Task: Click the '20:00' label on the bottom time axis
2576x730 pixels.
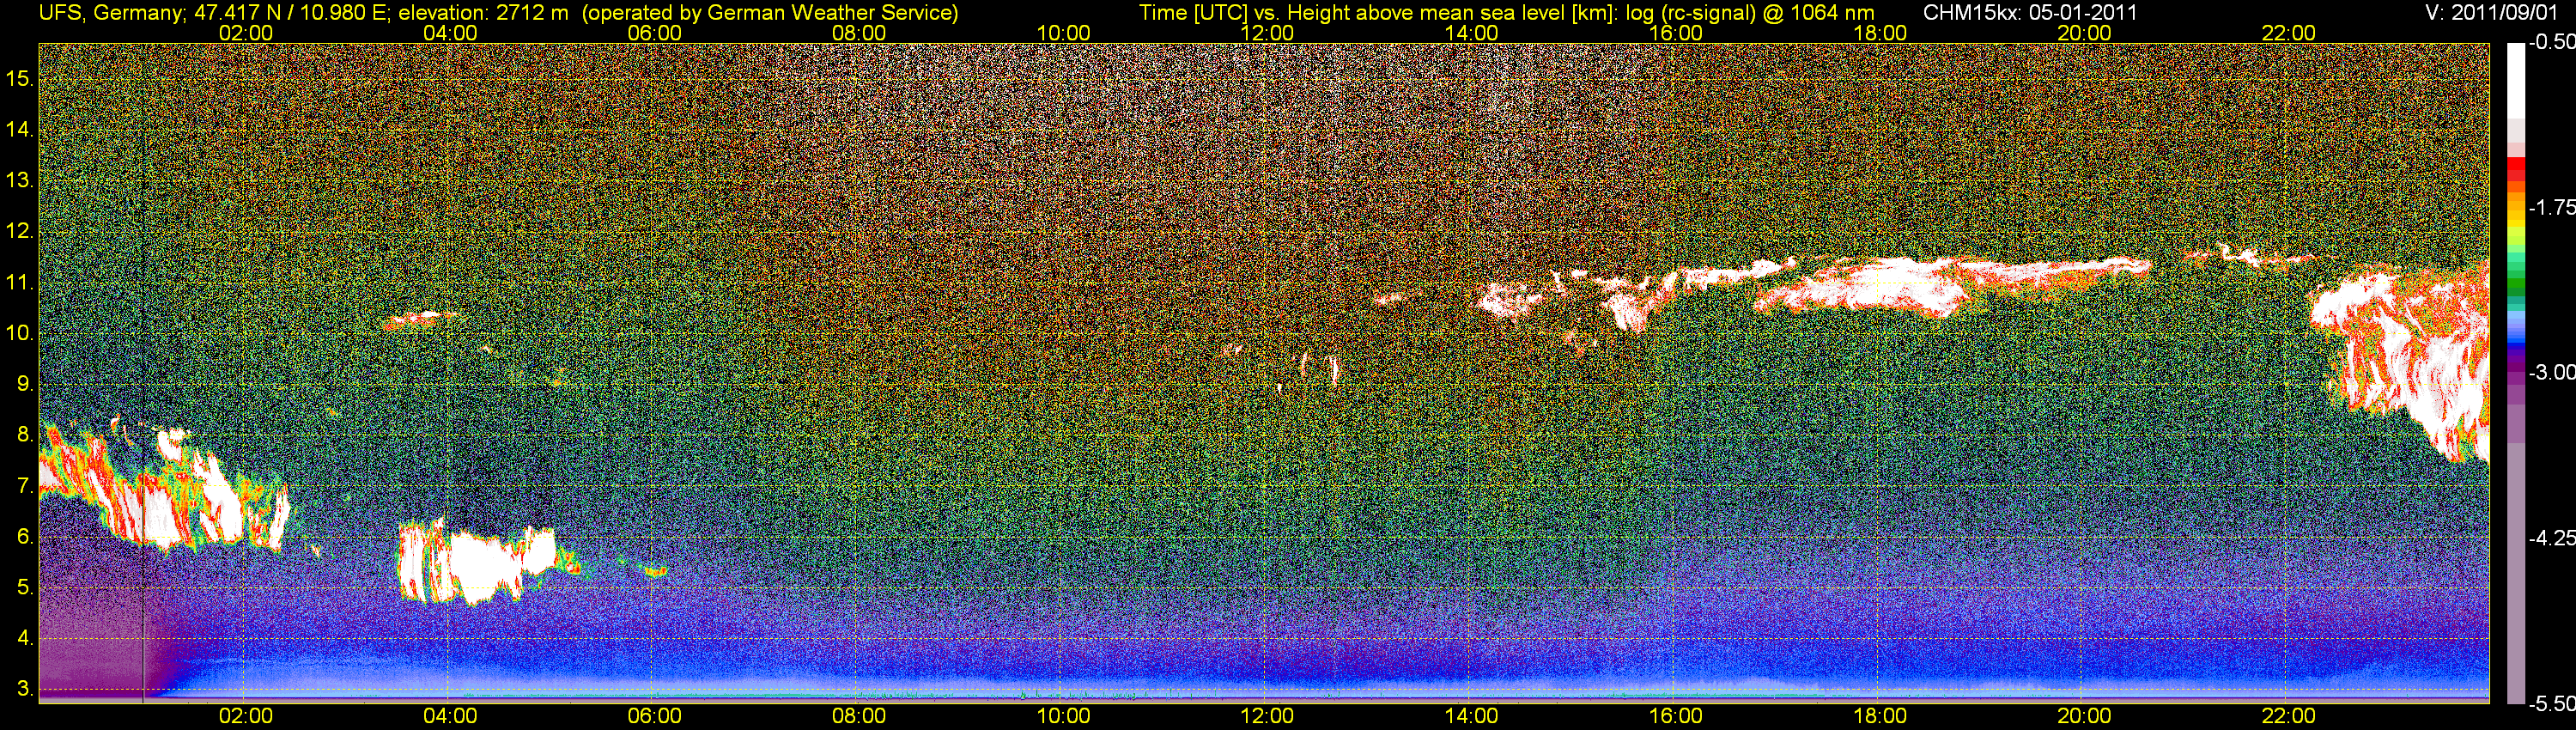Action: point(2084,716)
